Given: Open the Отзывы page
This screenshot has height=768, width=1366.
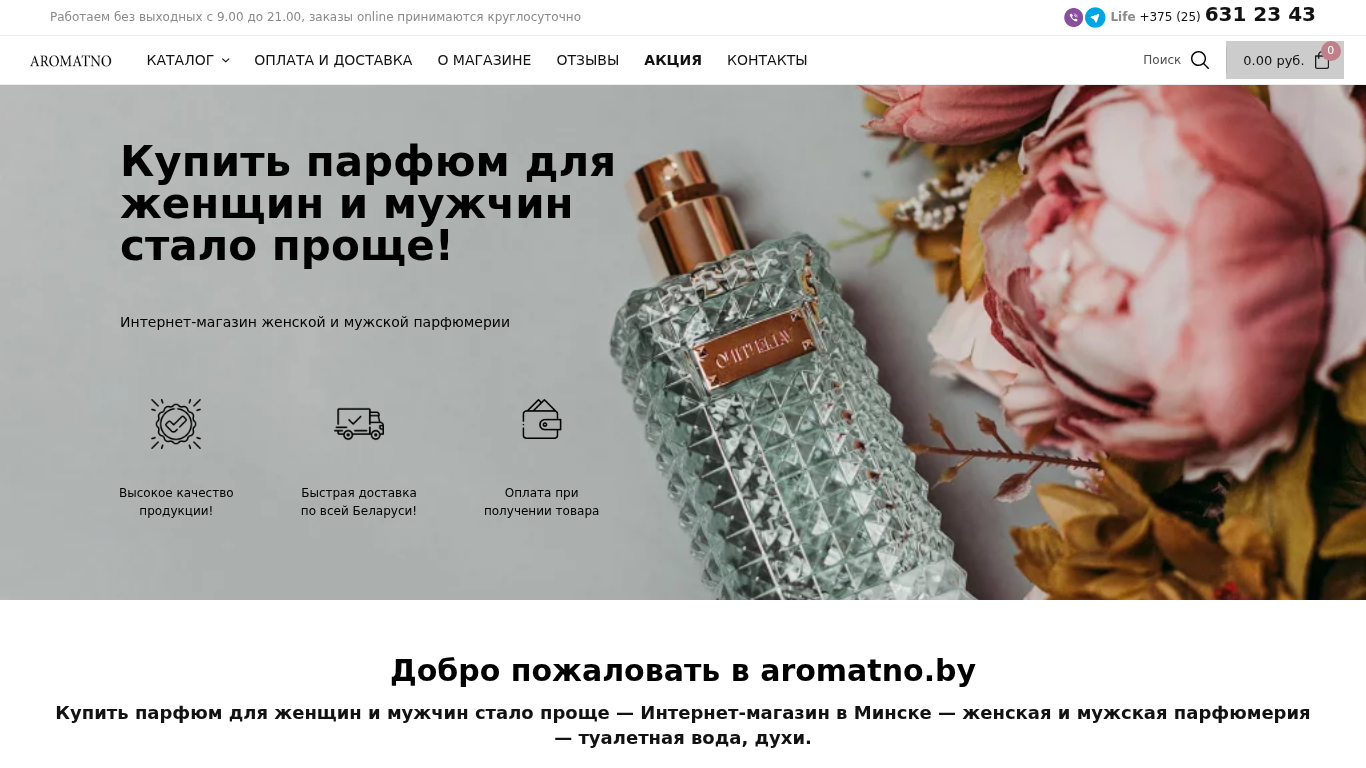Looking at the screenshot, I should click(588, 60).
